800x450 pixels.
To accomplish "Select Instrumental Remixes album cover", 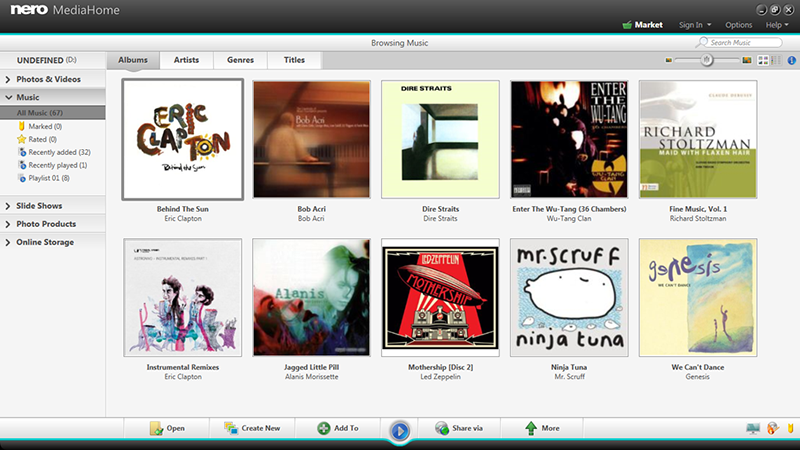I will point(183,297).
